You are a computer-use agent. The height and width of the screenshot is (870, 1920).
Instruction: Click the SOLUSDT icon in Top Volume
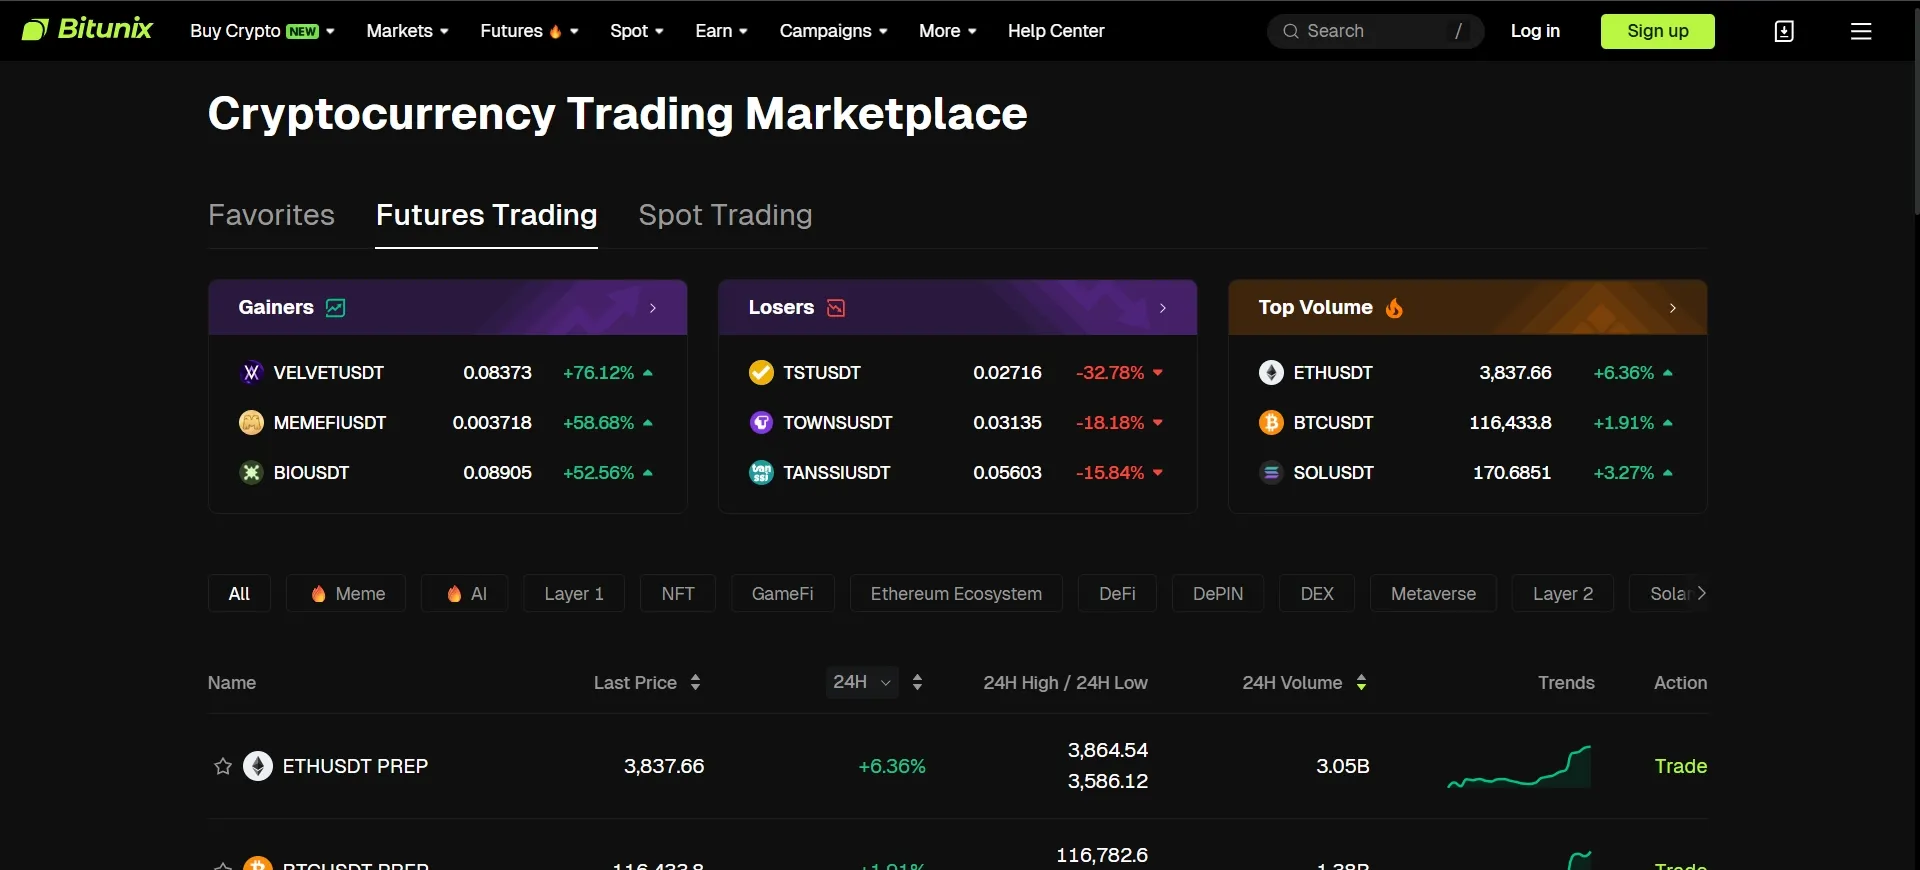click(x=1271, y=473)
